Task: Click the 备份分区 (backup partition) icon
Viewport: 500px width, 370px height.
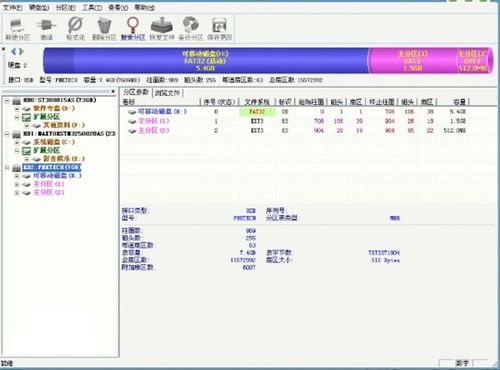Action: point(190,25)
